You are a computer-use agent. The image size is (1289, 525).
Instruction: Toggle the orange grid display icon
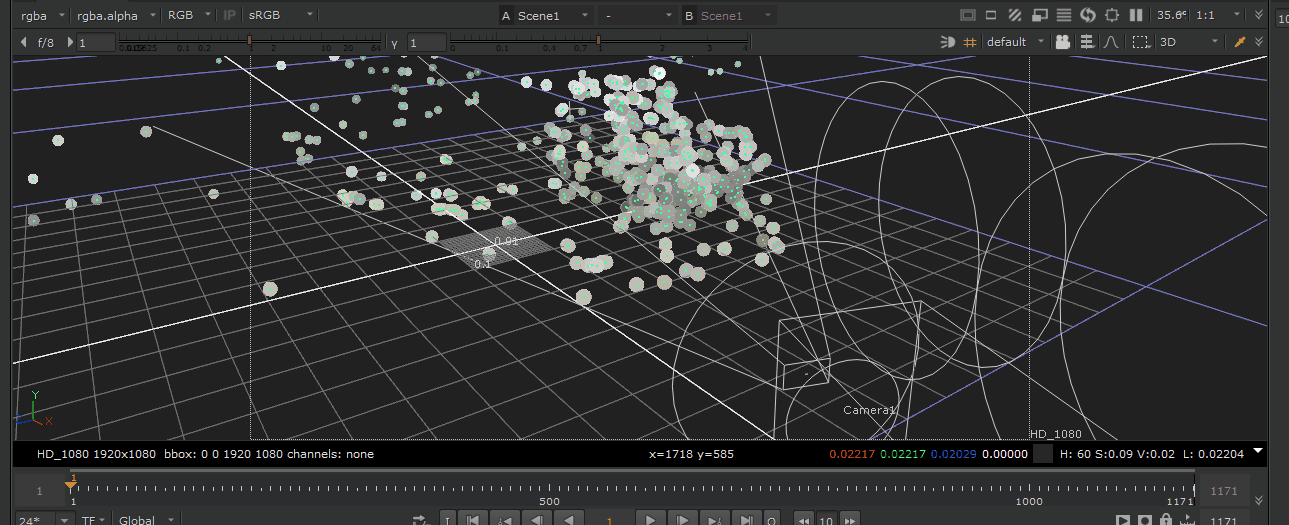pyautogui.click(x=969, y=42)
